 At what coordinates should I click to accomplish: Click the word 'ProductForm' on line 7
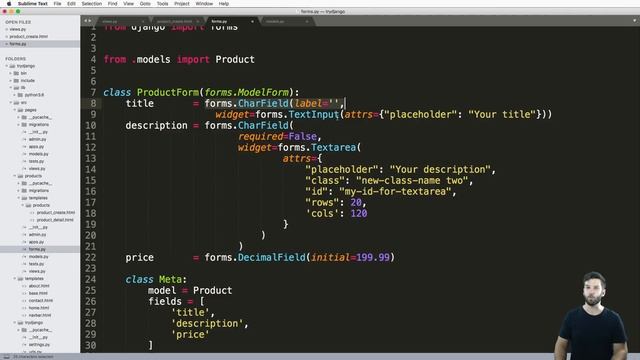167,93
